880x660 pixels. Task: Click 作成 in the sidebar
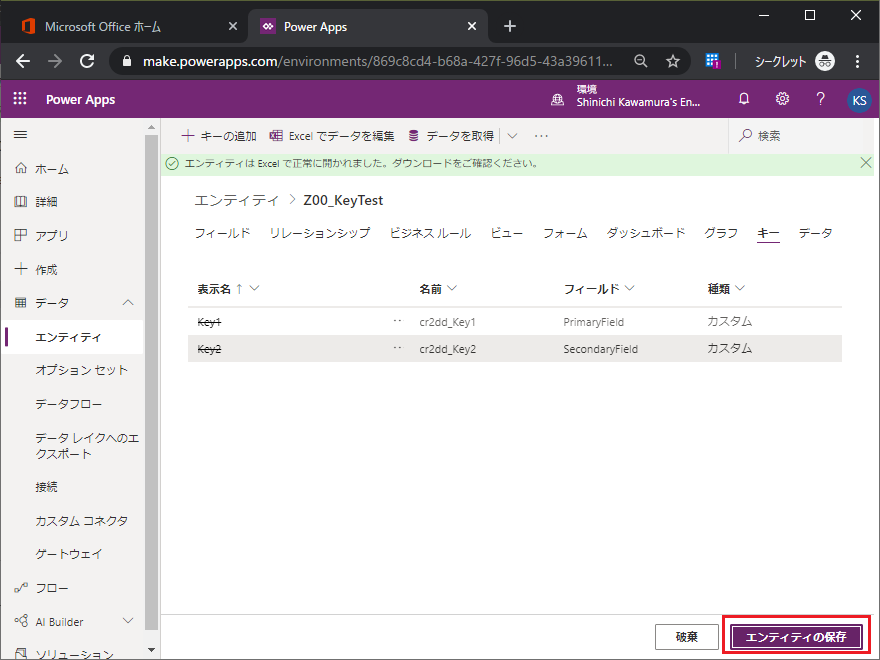coord(46,269)
